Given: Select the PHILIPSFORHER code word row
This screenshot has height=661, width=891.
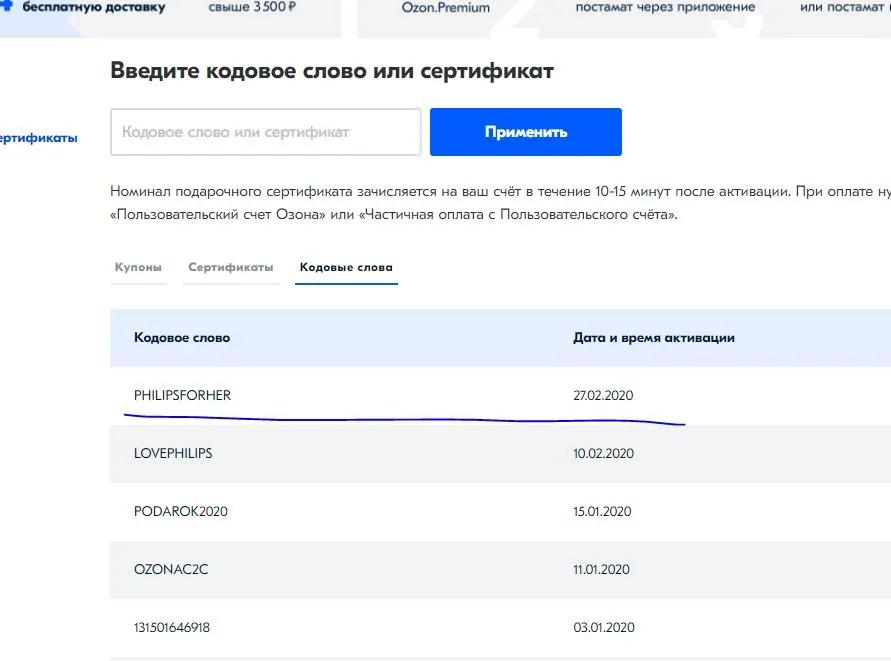Looking at the screenshot, I should (x=500, y=396).
